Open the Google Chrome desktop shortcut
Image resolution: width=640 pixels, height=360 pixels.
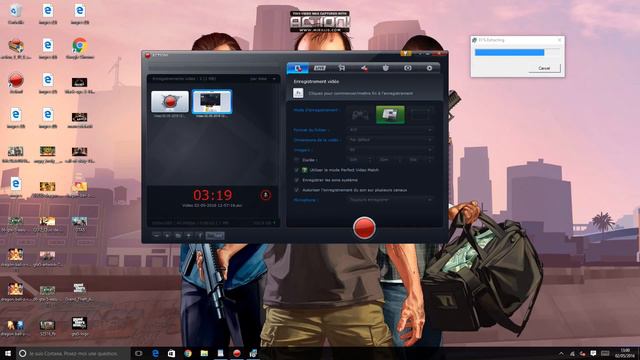80,48
